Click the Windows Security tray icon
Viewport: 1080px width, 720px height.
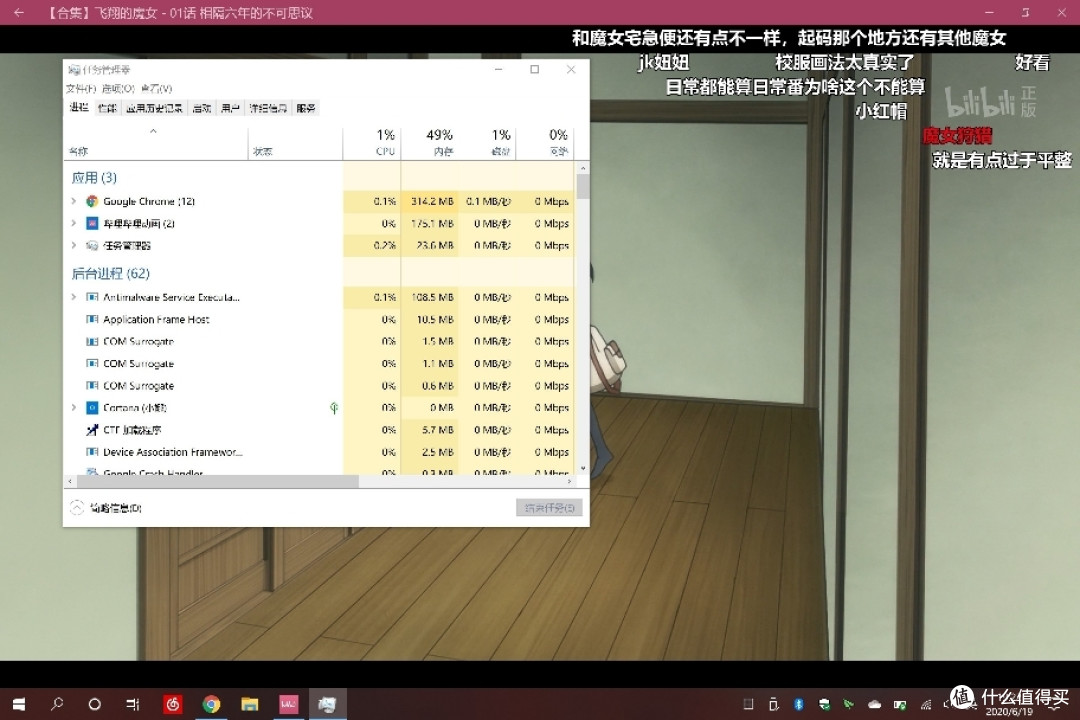[824, 704]
